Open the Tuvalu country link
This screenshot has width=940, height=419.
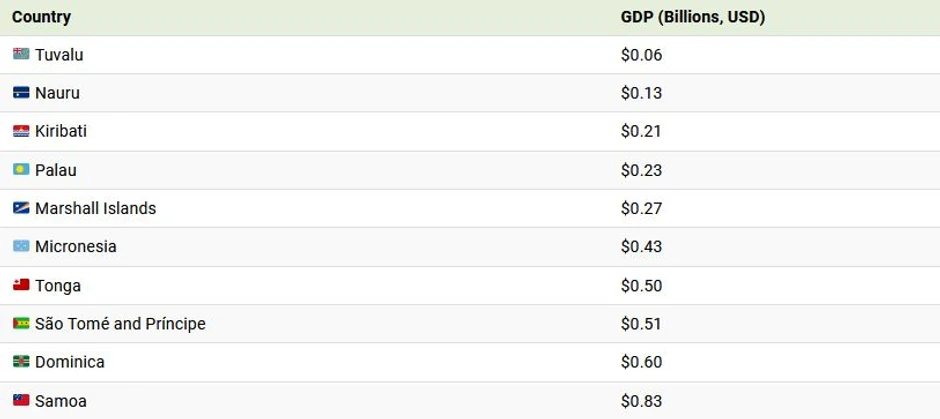click(x=59, y=55)
